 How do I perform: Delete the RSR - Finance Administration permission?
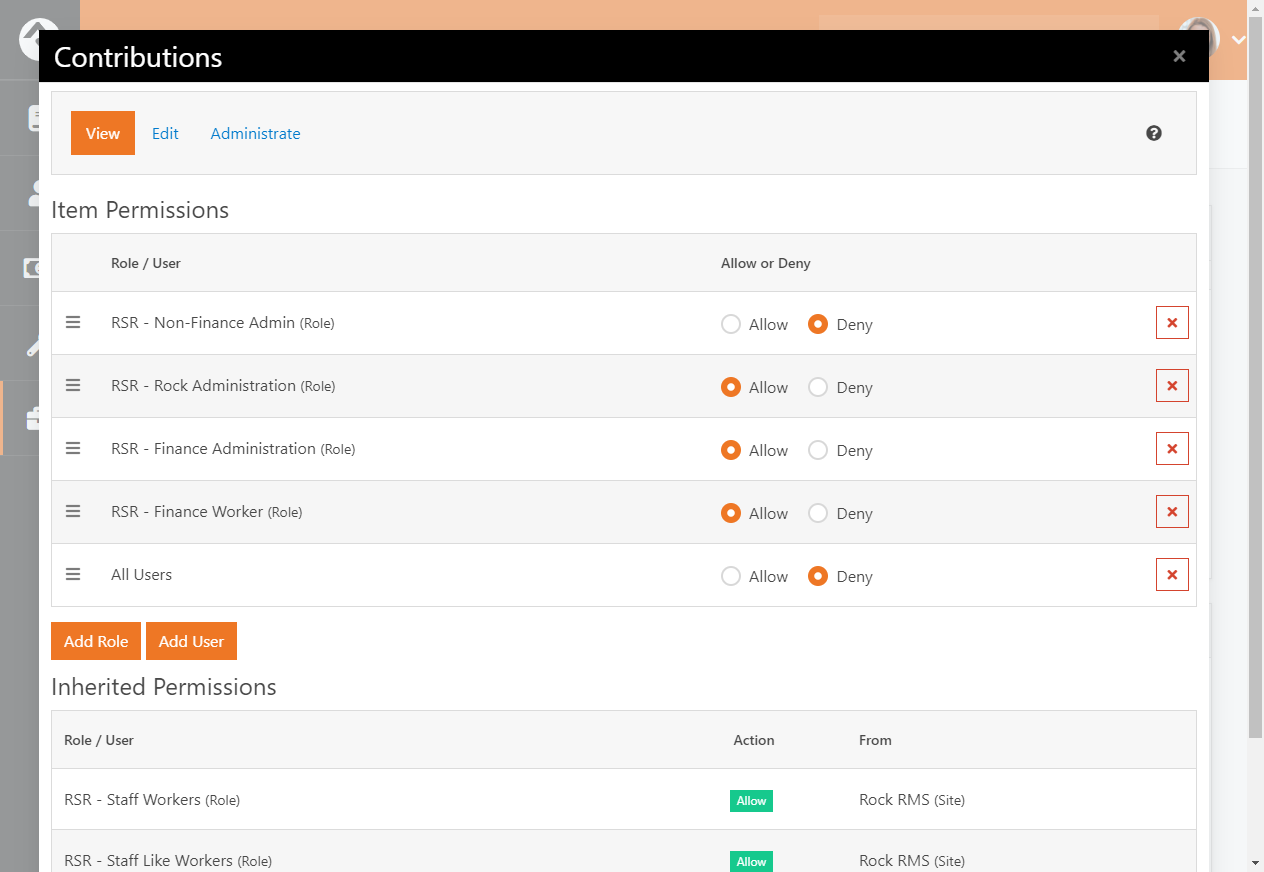[1172, 449]
